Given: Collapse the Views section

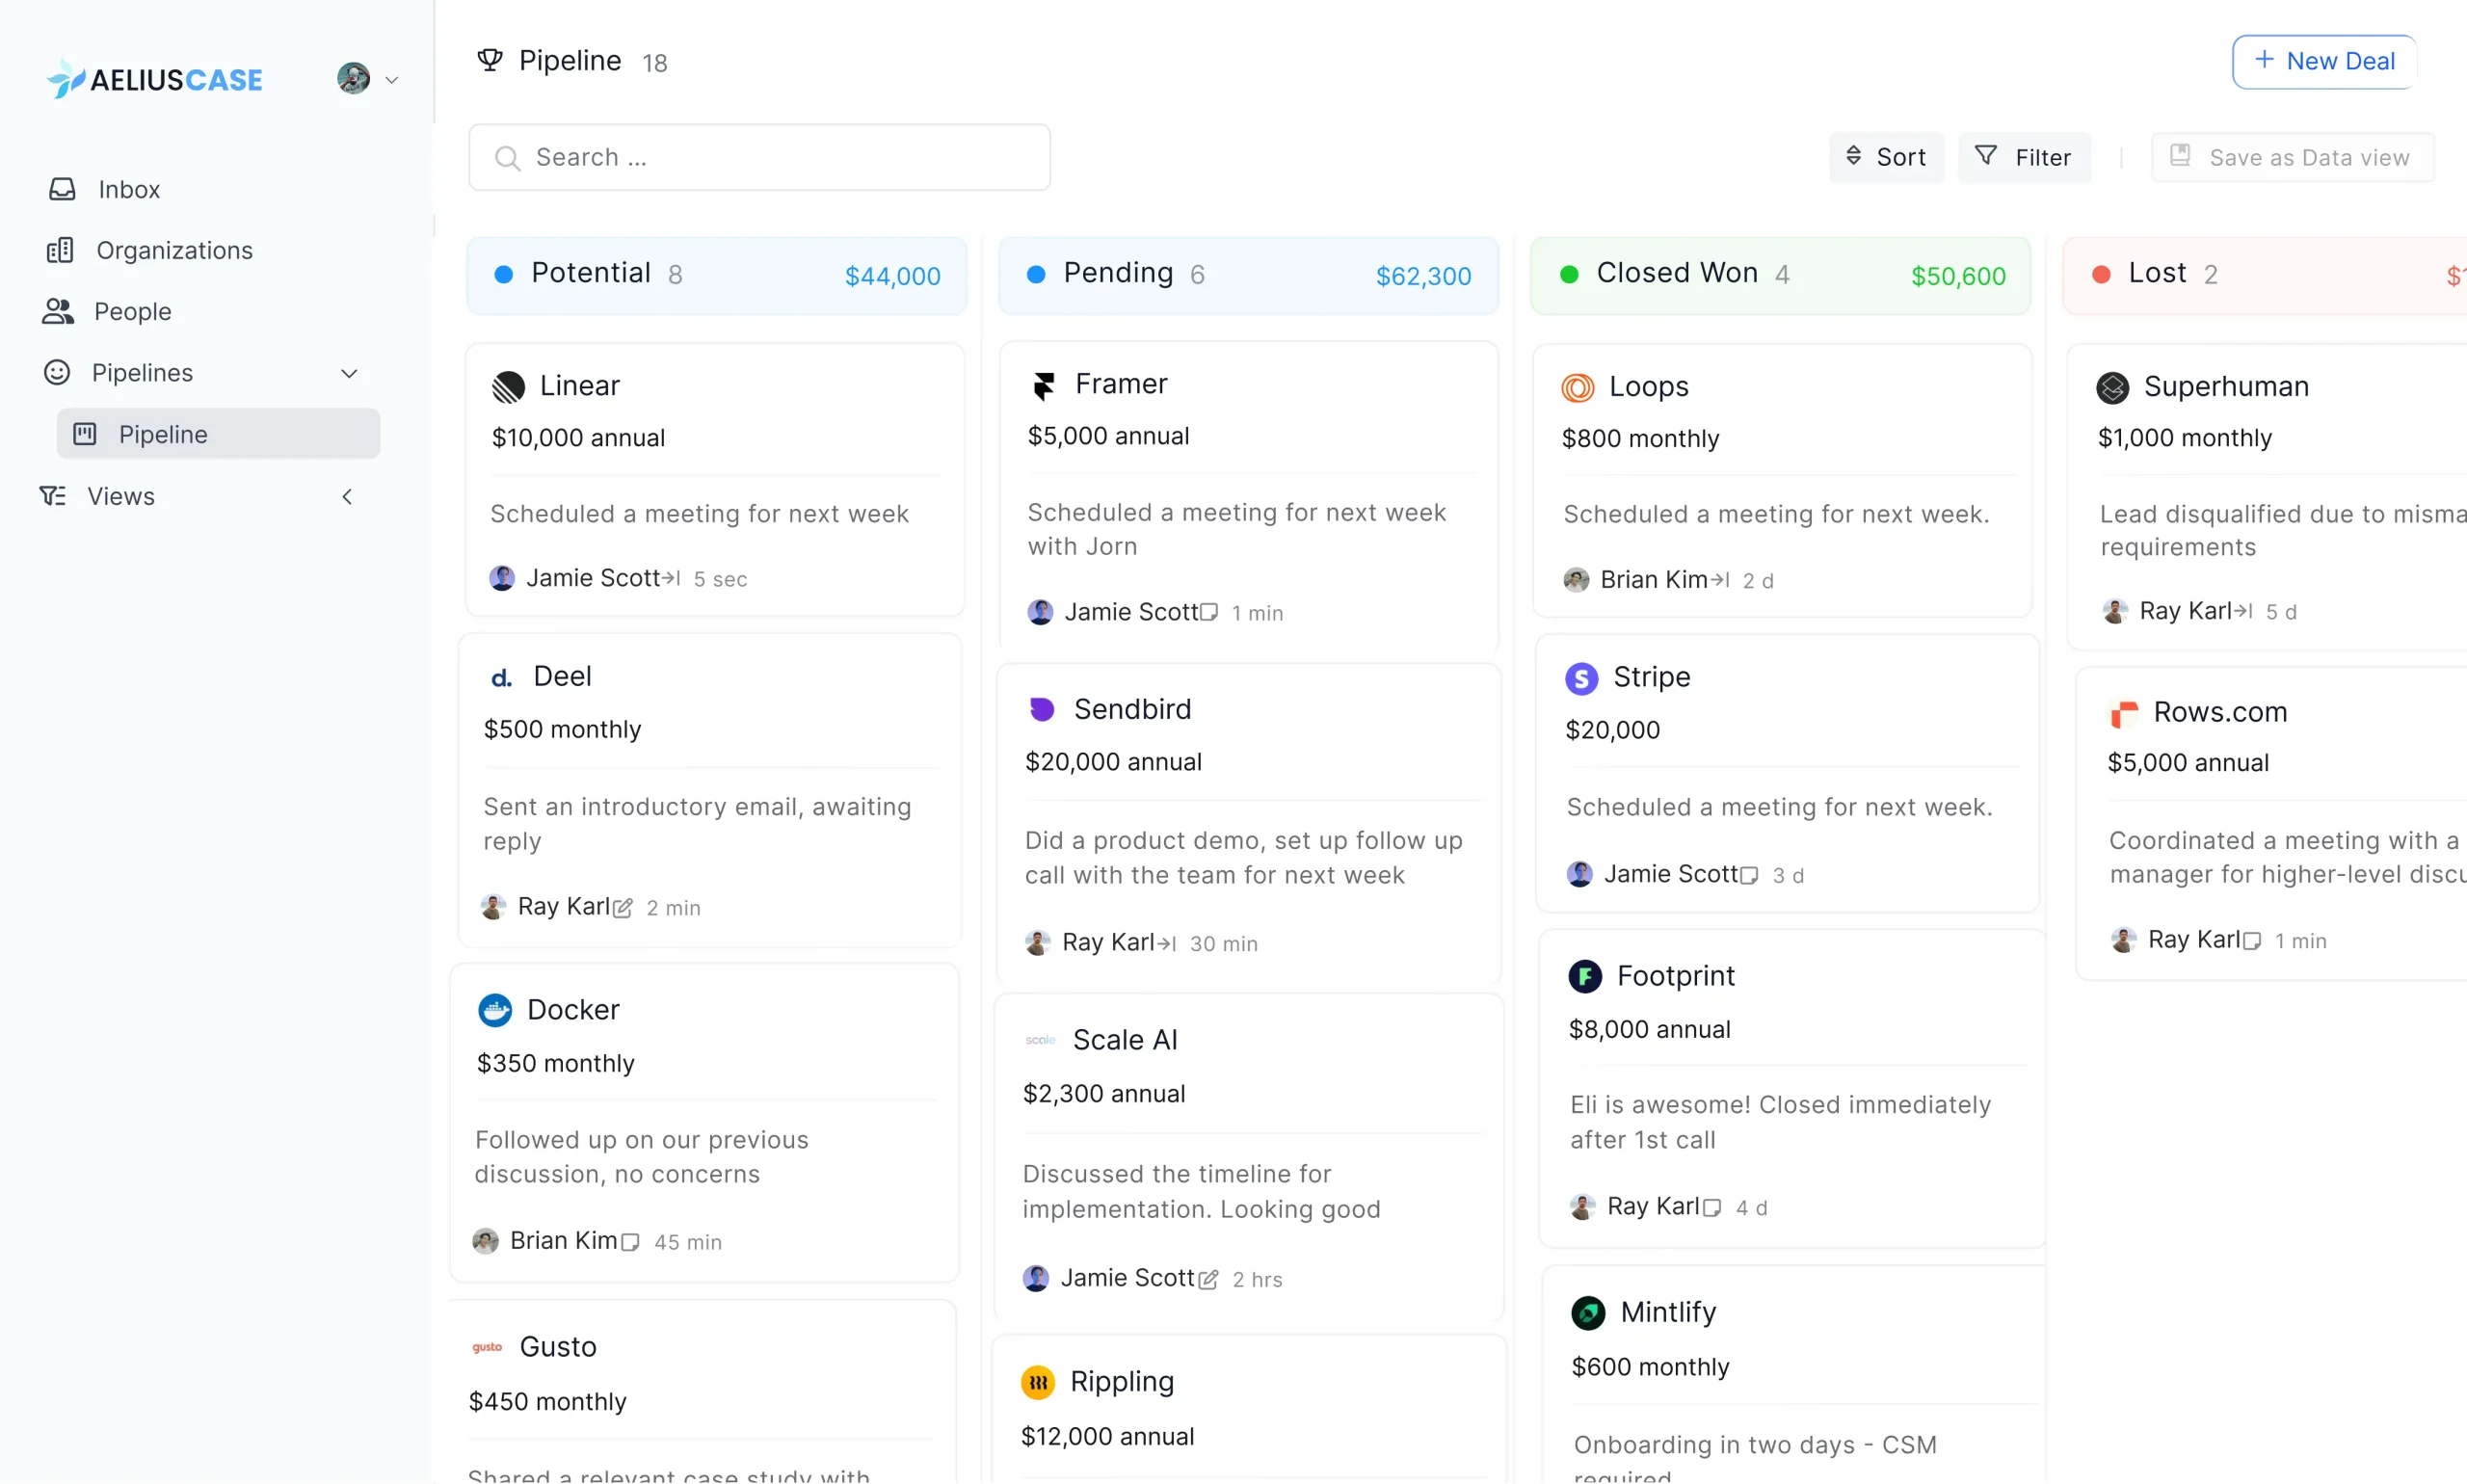Looking at the screenshot, I should coord(347,496).
